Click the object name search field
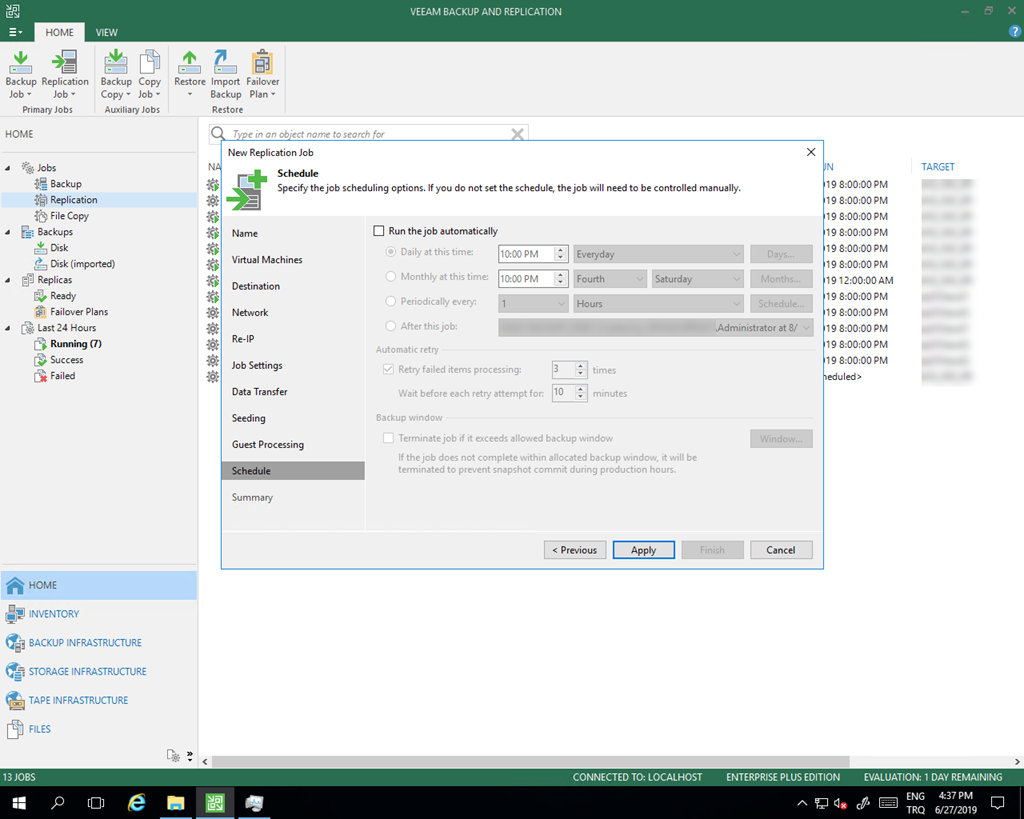 tap(370, 134)
